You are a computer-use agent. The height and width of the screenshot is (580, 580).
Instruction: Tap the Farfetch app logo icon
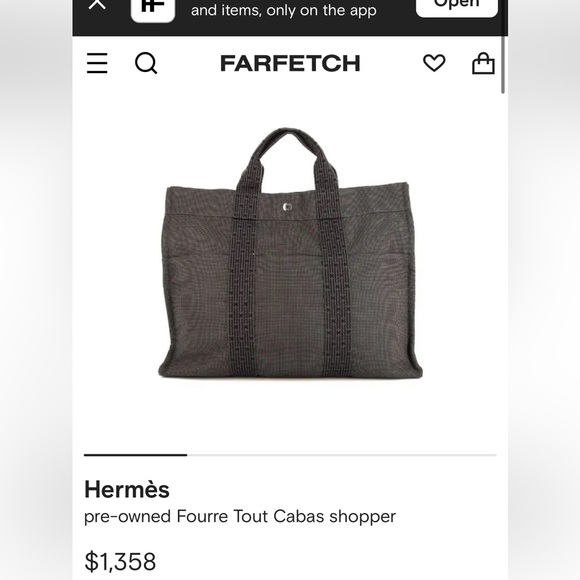153,10
